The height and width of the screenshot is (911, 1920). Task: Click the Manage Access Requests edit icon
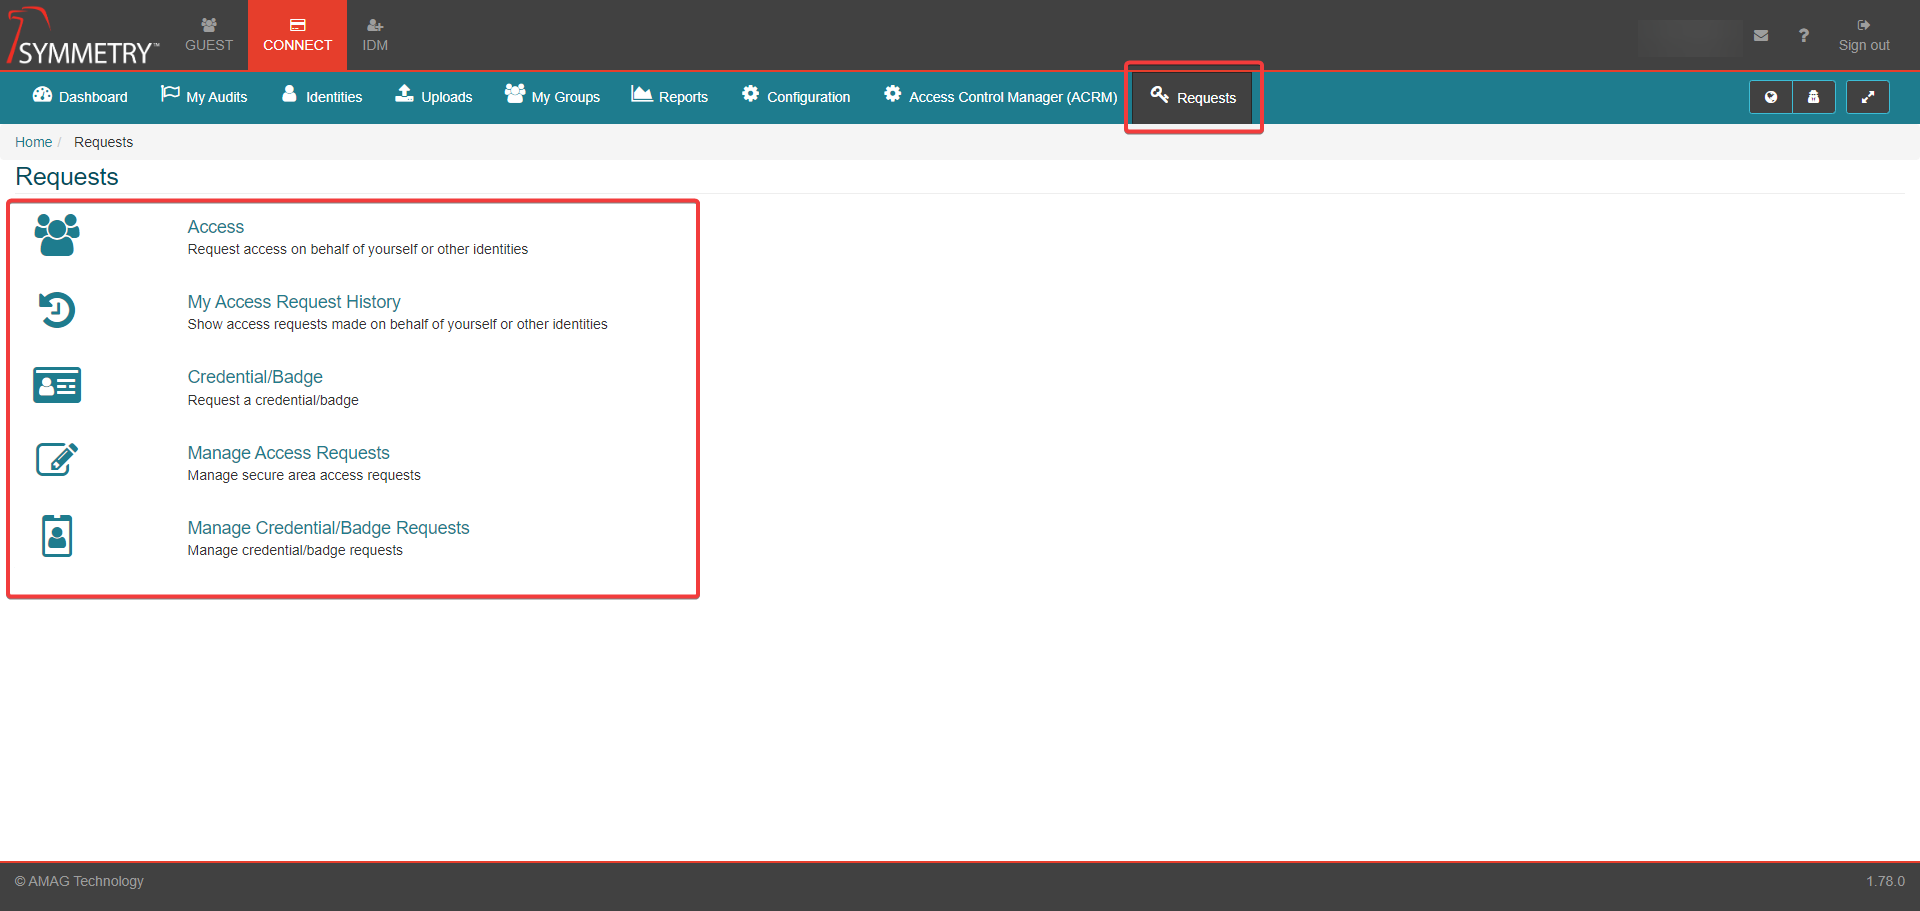(x=57, y=460)
